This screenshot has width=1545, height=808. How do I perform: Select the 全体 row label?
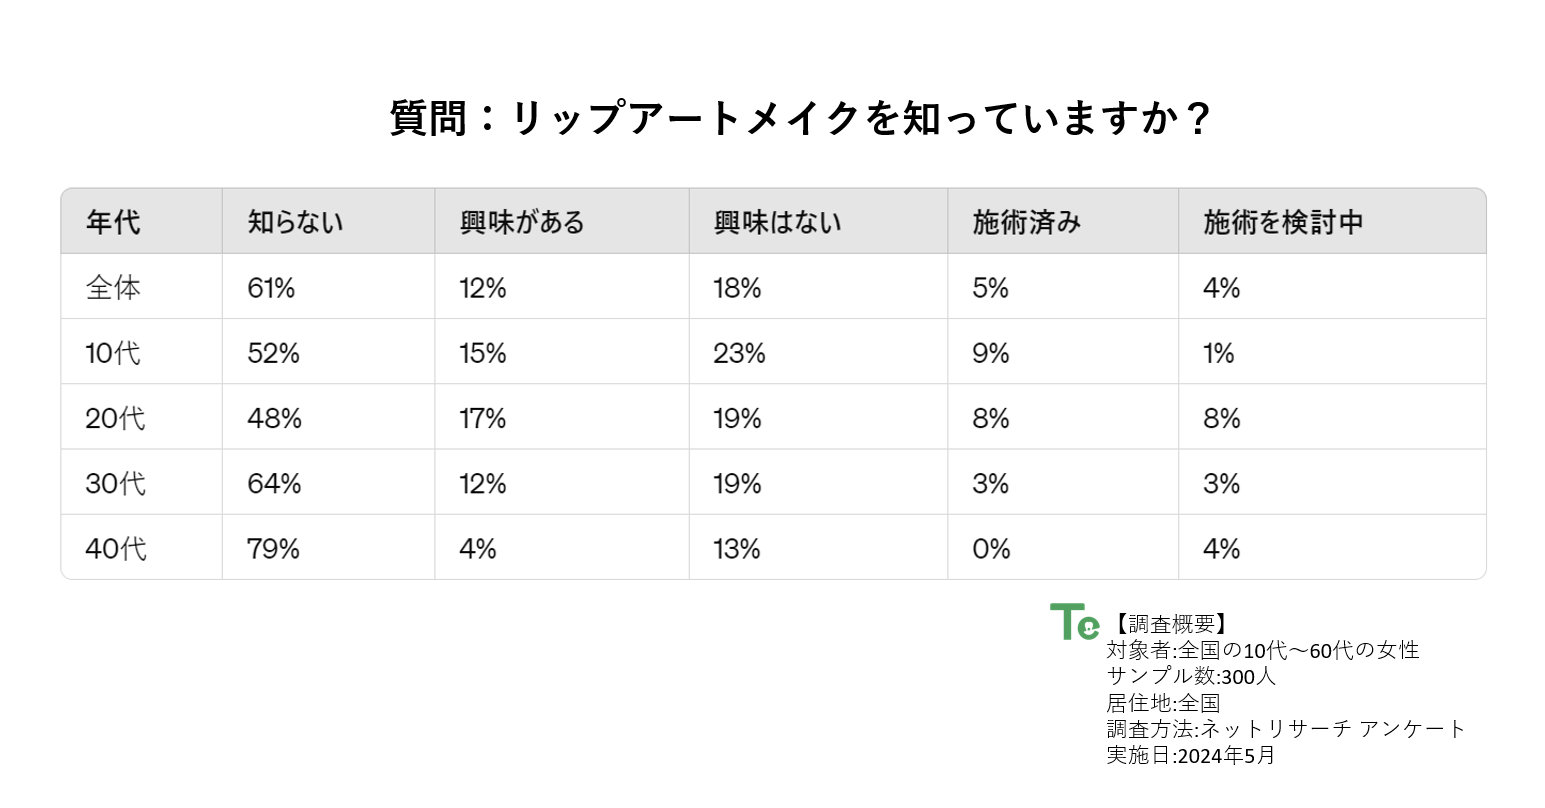click(x=113, y=288)
